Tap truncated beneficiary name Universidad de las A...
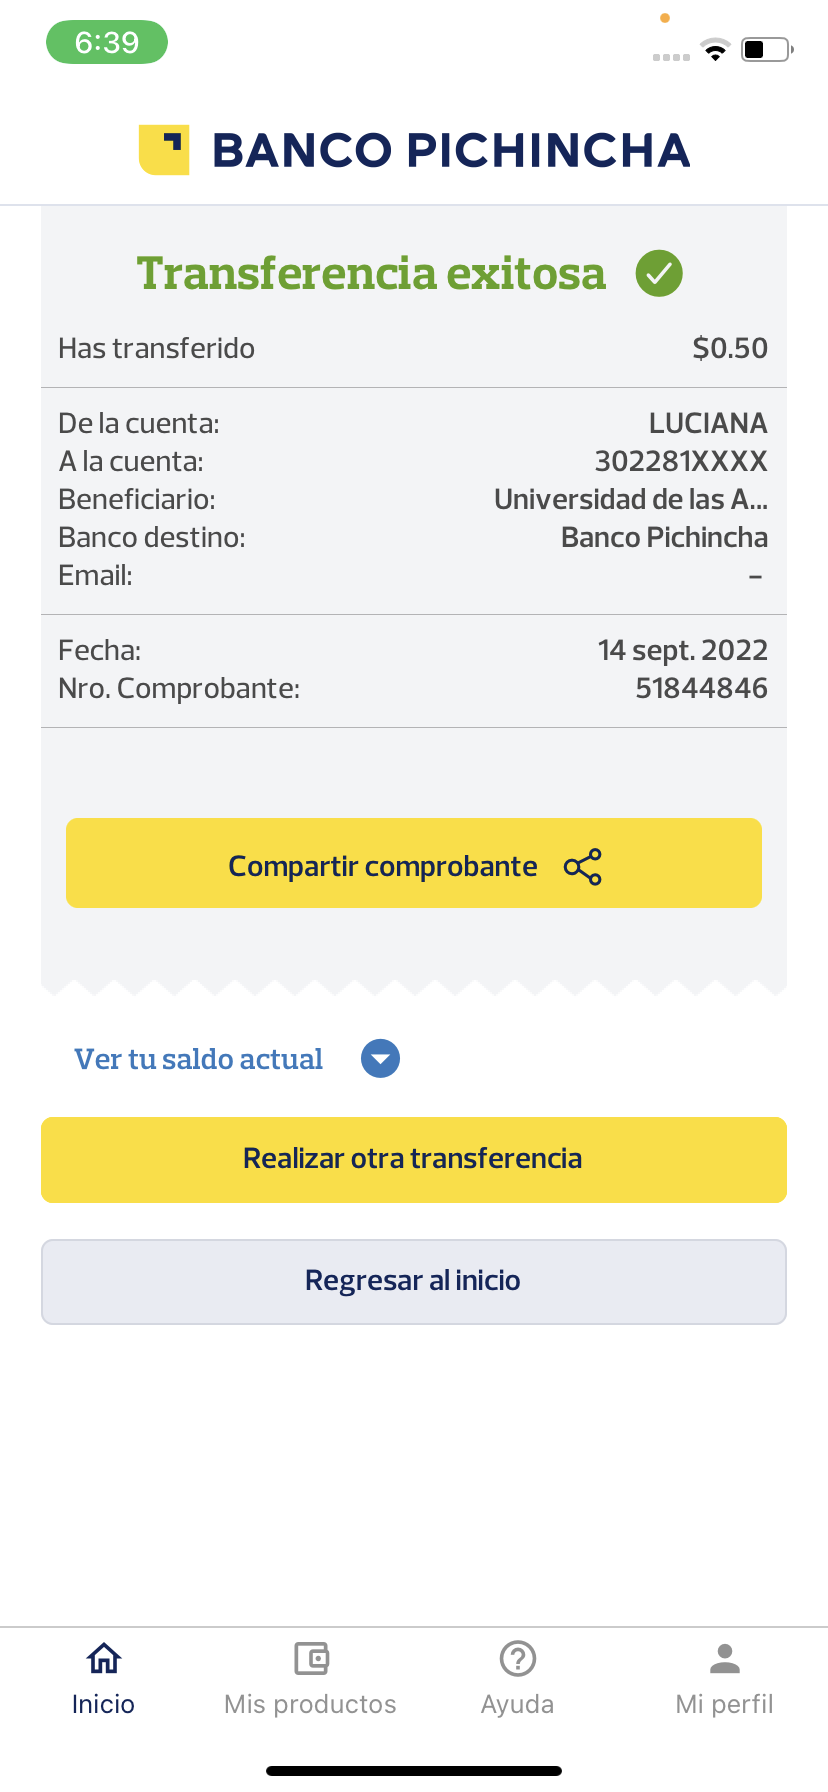 point(631,499)
